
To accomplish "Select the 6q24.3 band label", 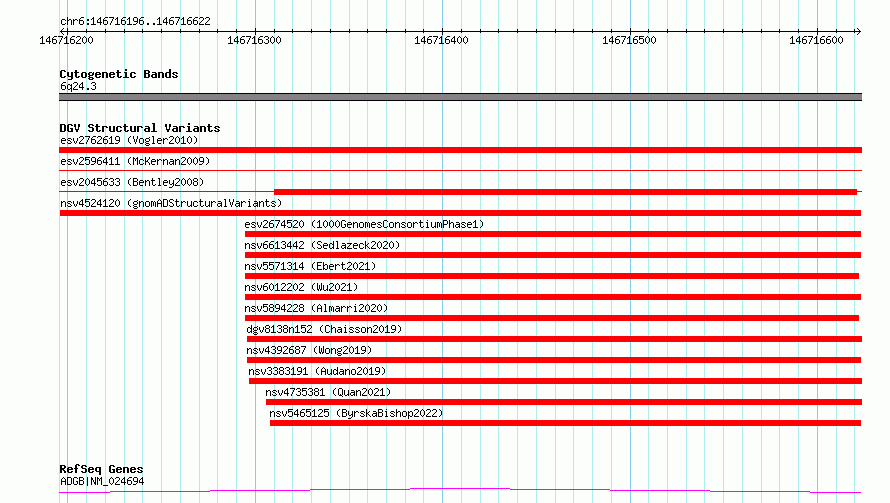I will click(x=78, y=86).
